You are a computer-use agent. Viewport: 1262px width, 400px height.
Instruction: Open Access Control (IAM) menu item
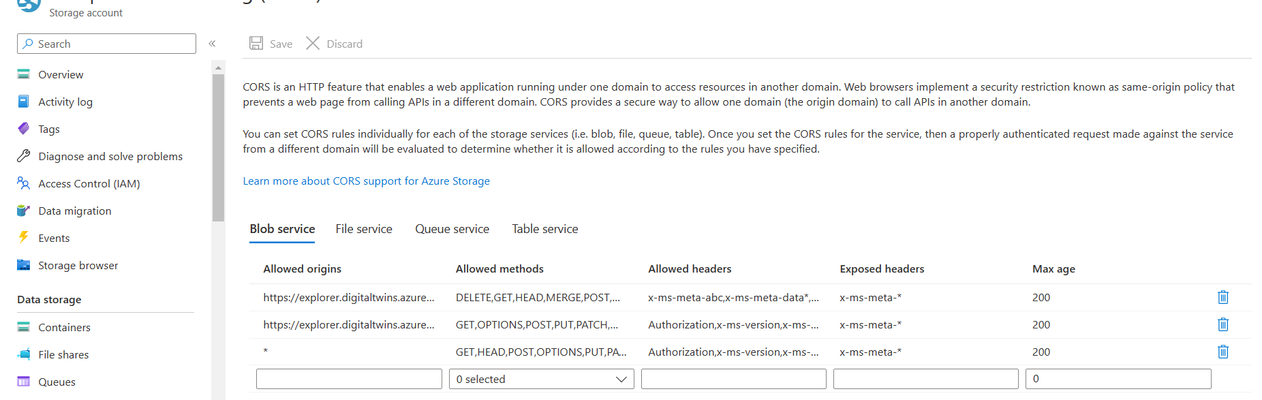[x=89, y=184]
